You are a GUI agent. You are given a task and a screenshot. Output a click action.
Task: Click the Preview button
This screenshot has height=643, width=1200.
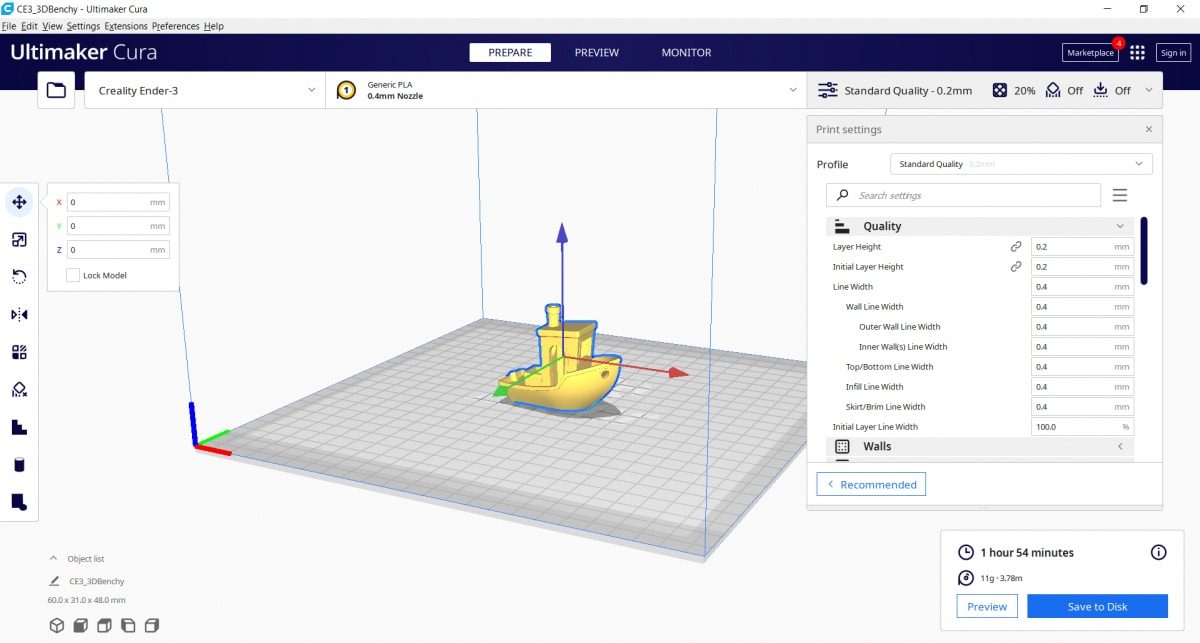[987, 606]
